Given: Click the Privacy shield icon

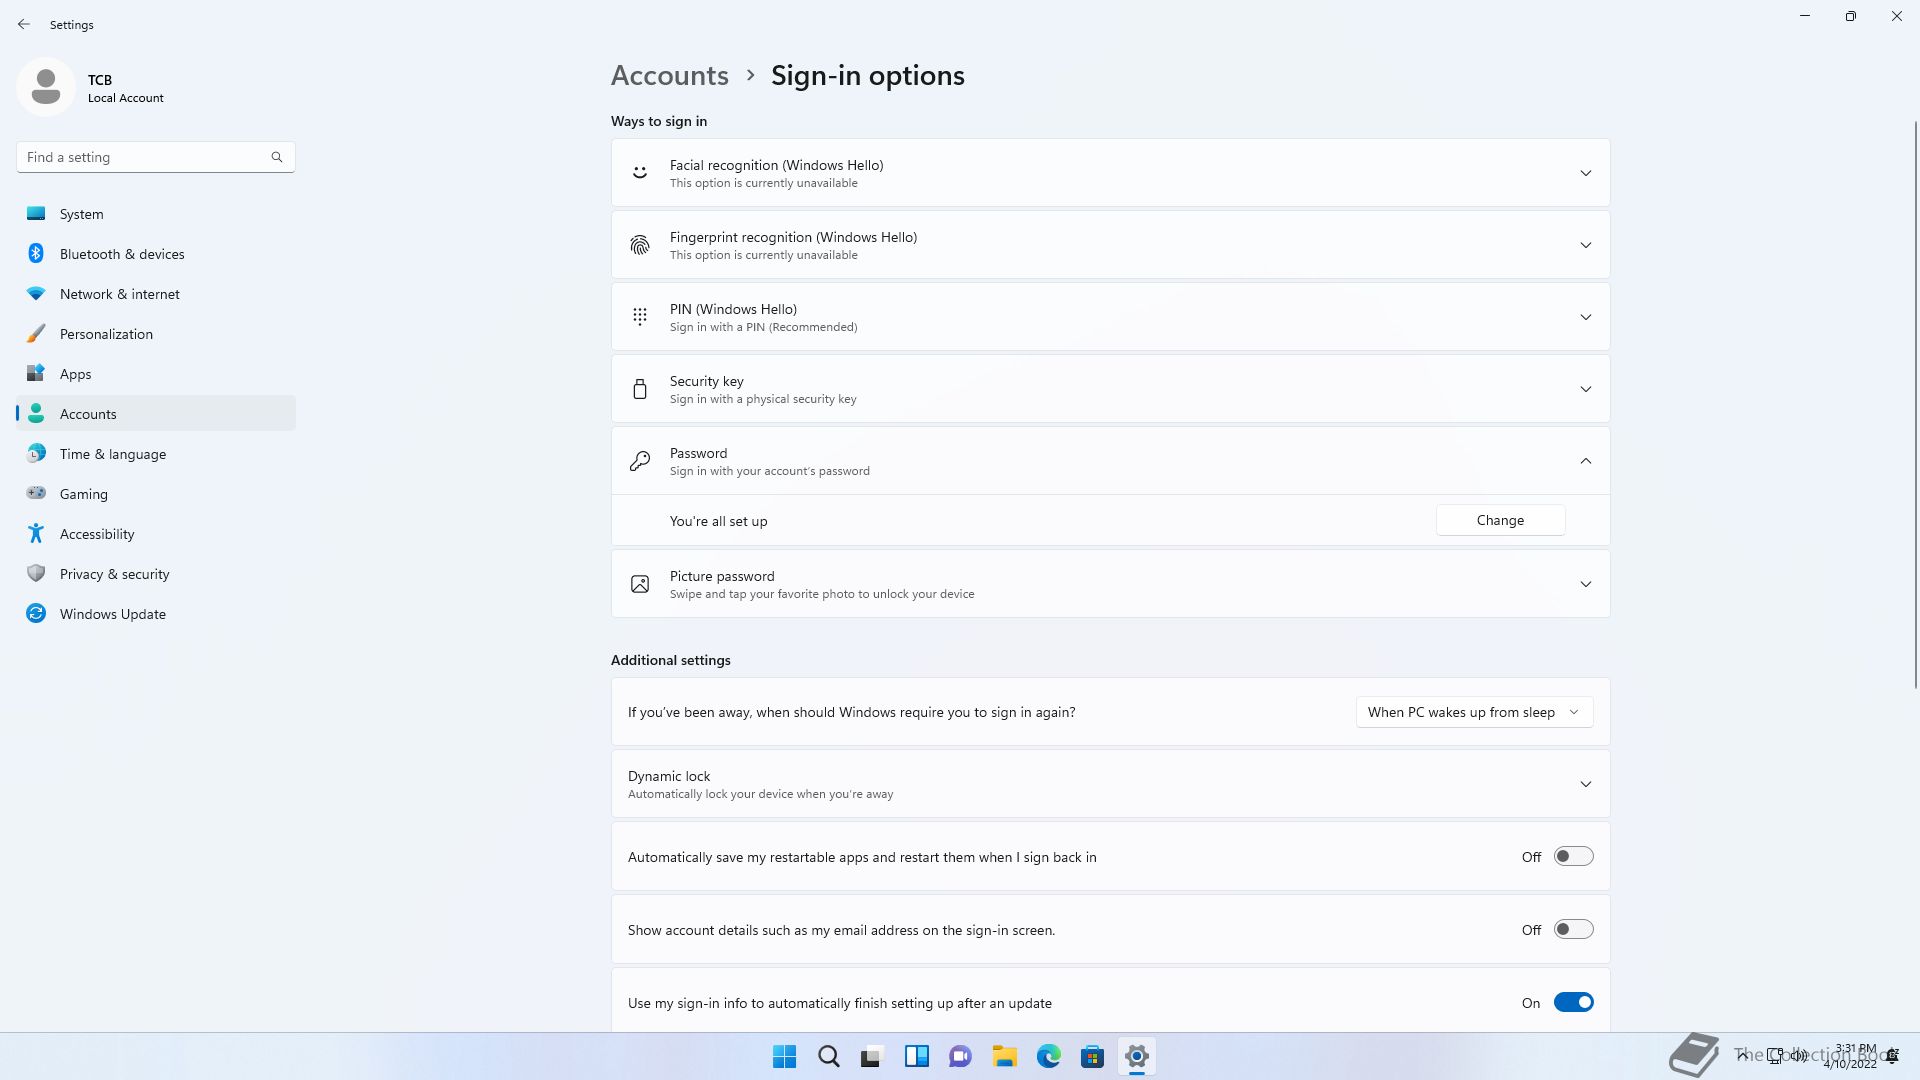Looking at the screenshot, I should (36, 573).
